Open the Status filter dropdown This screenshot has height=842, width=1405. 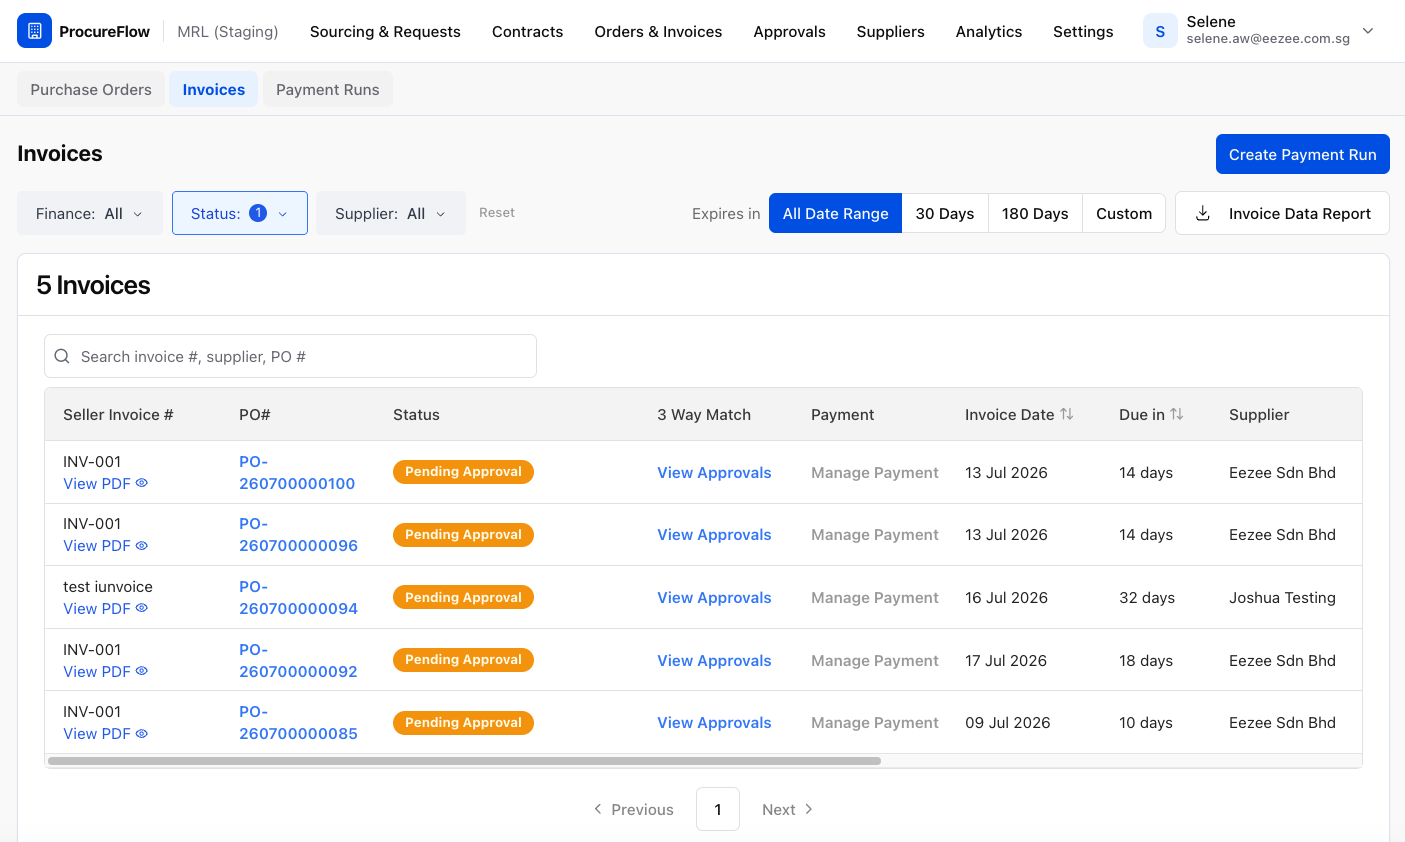[x=240, y=213]
